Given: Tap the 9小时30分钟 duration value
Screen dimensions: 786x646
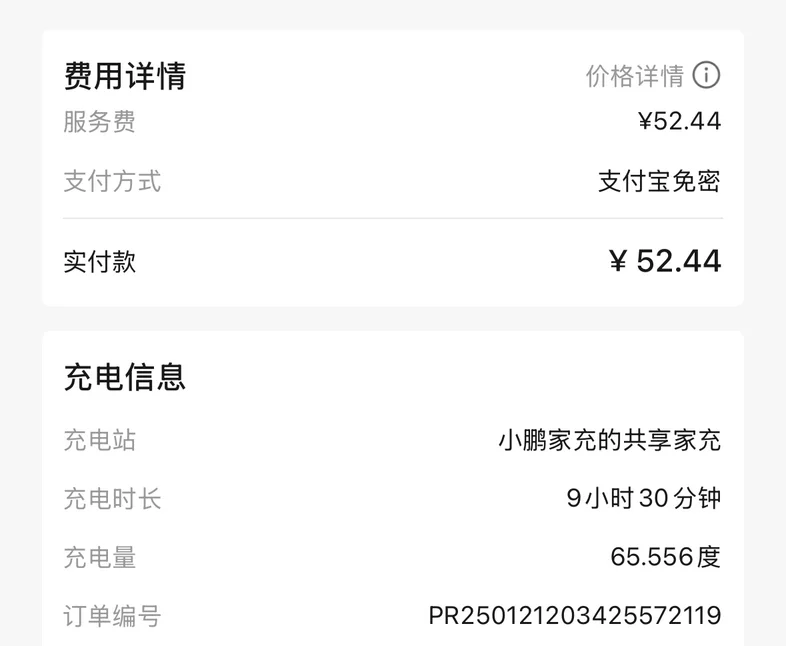Looking at the screenshot, I should [644, 498].
